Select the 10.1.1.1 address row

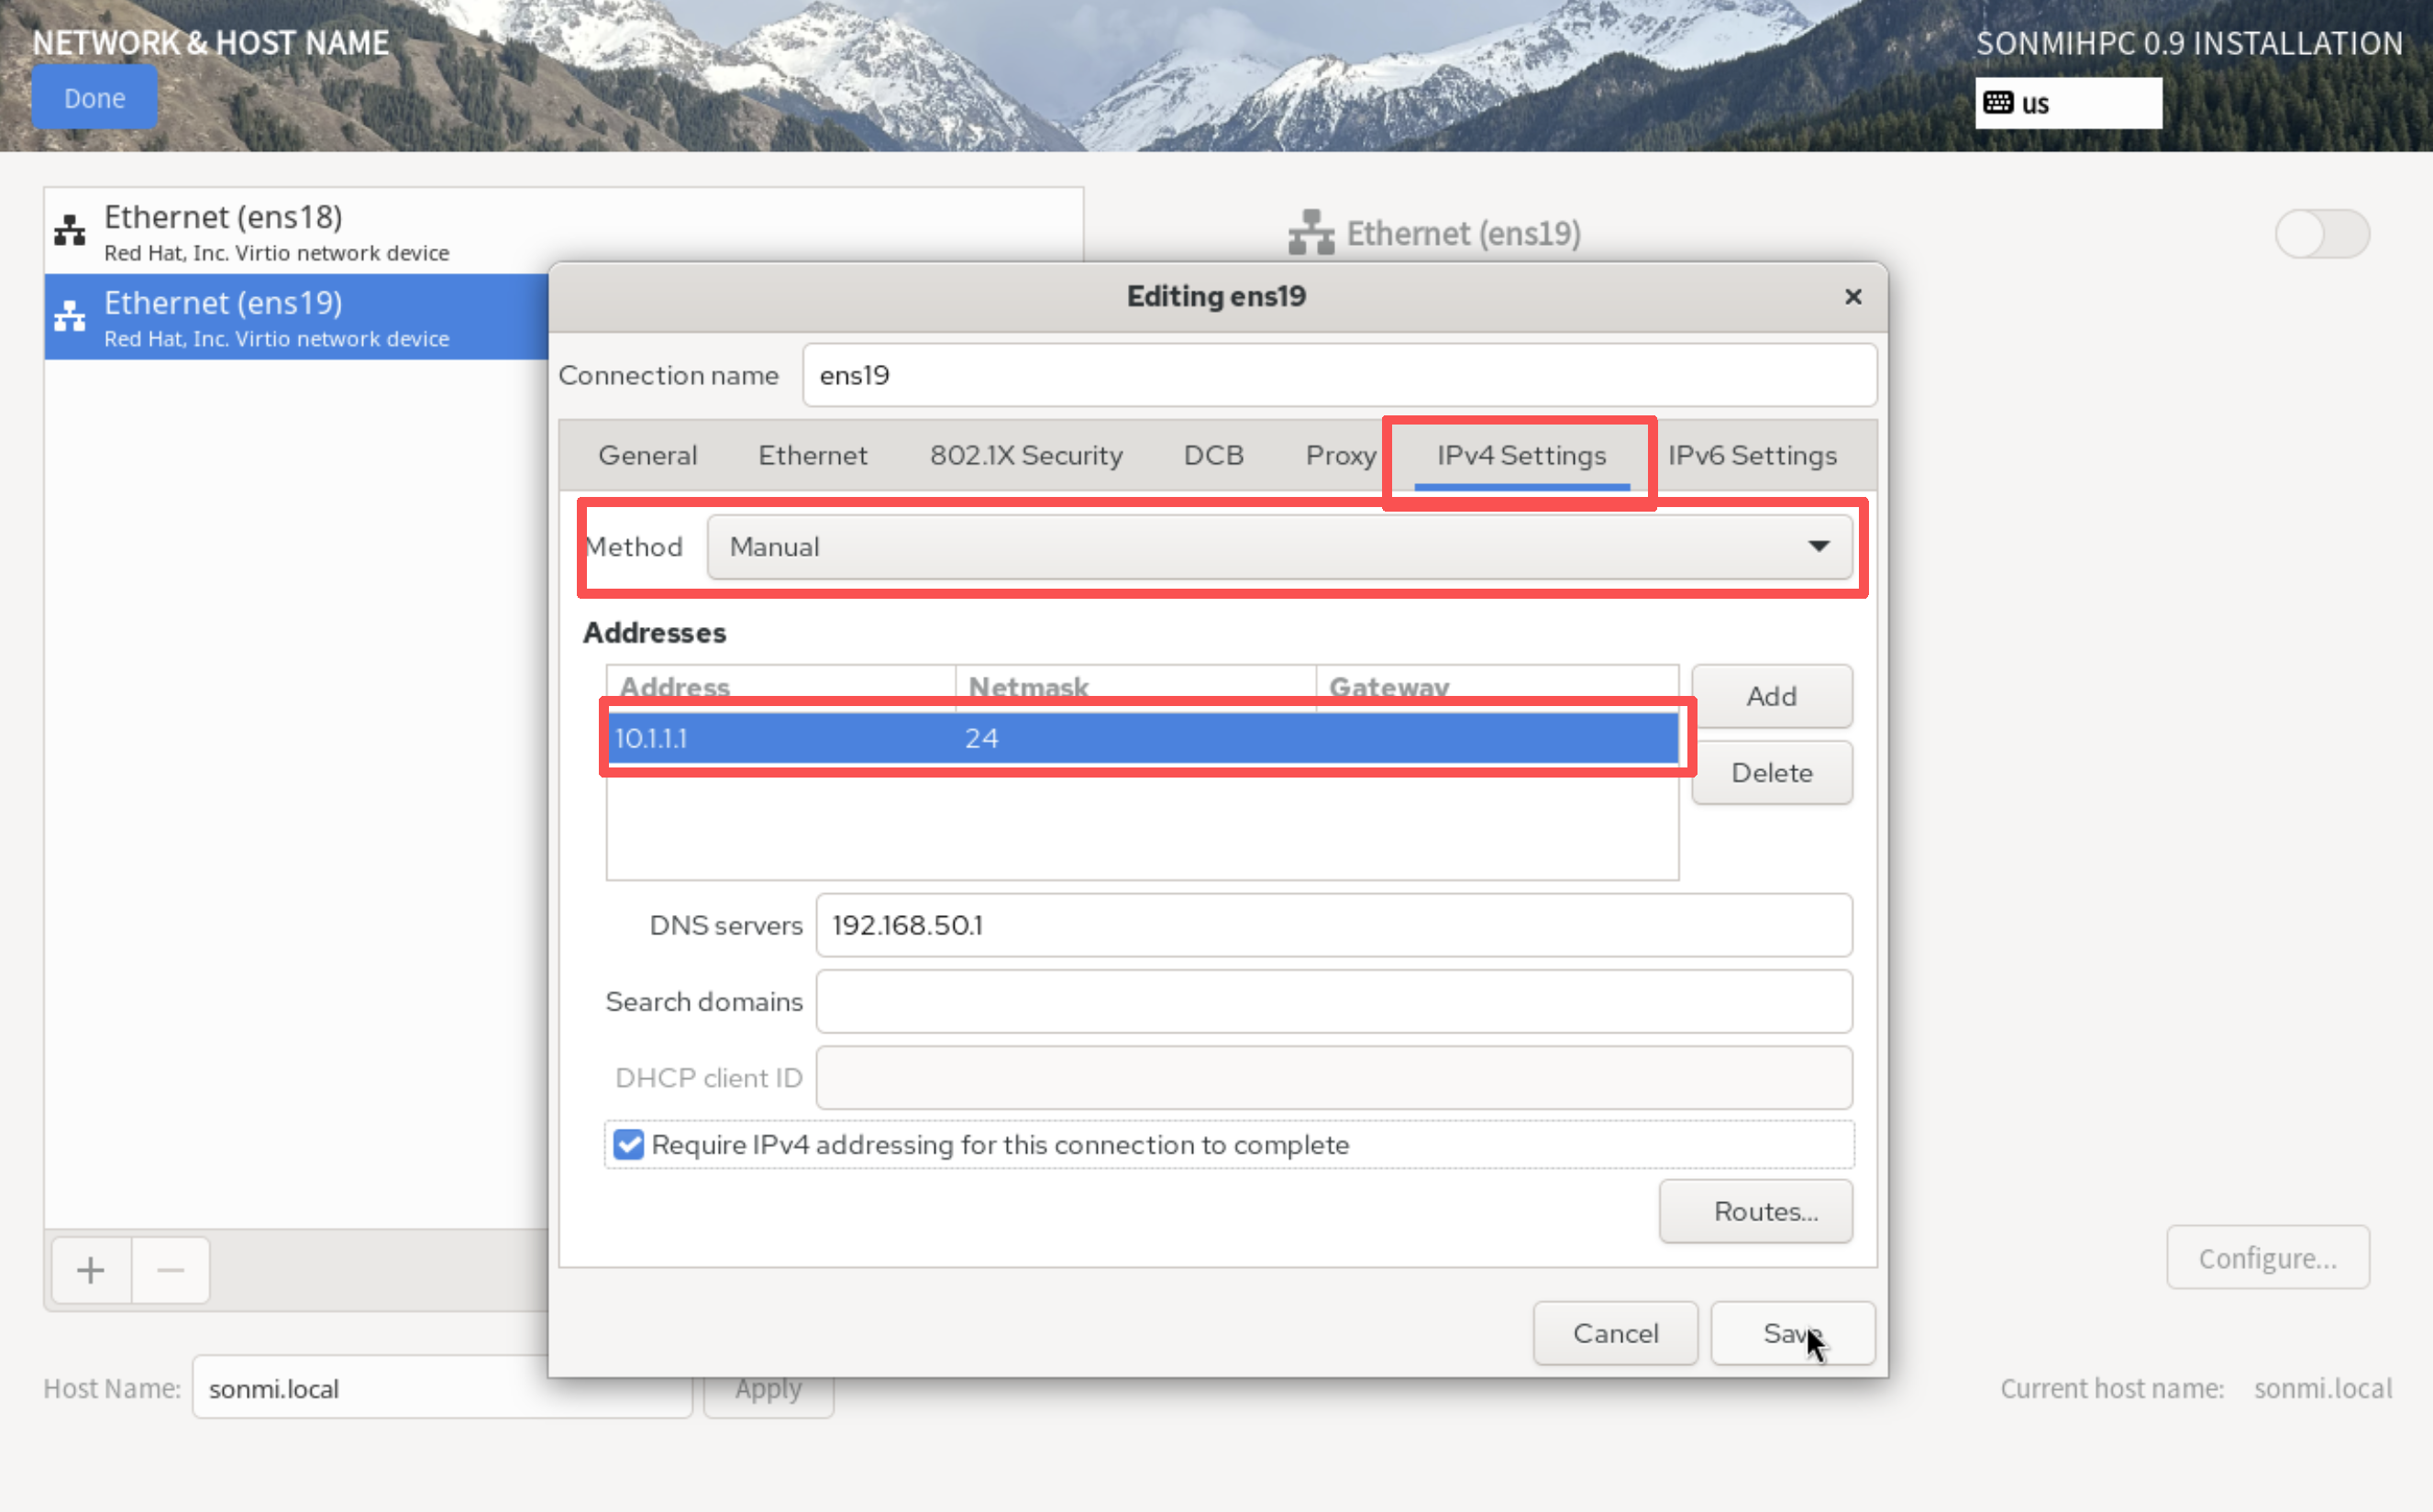click(x=1141, y=739)
